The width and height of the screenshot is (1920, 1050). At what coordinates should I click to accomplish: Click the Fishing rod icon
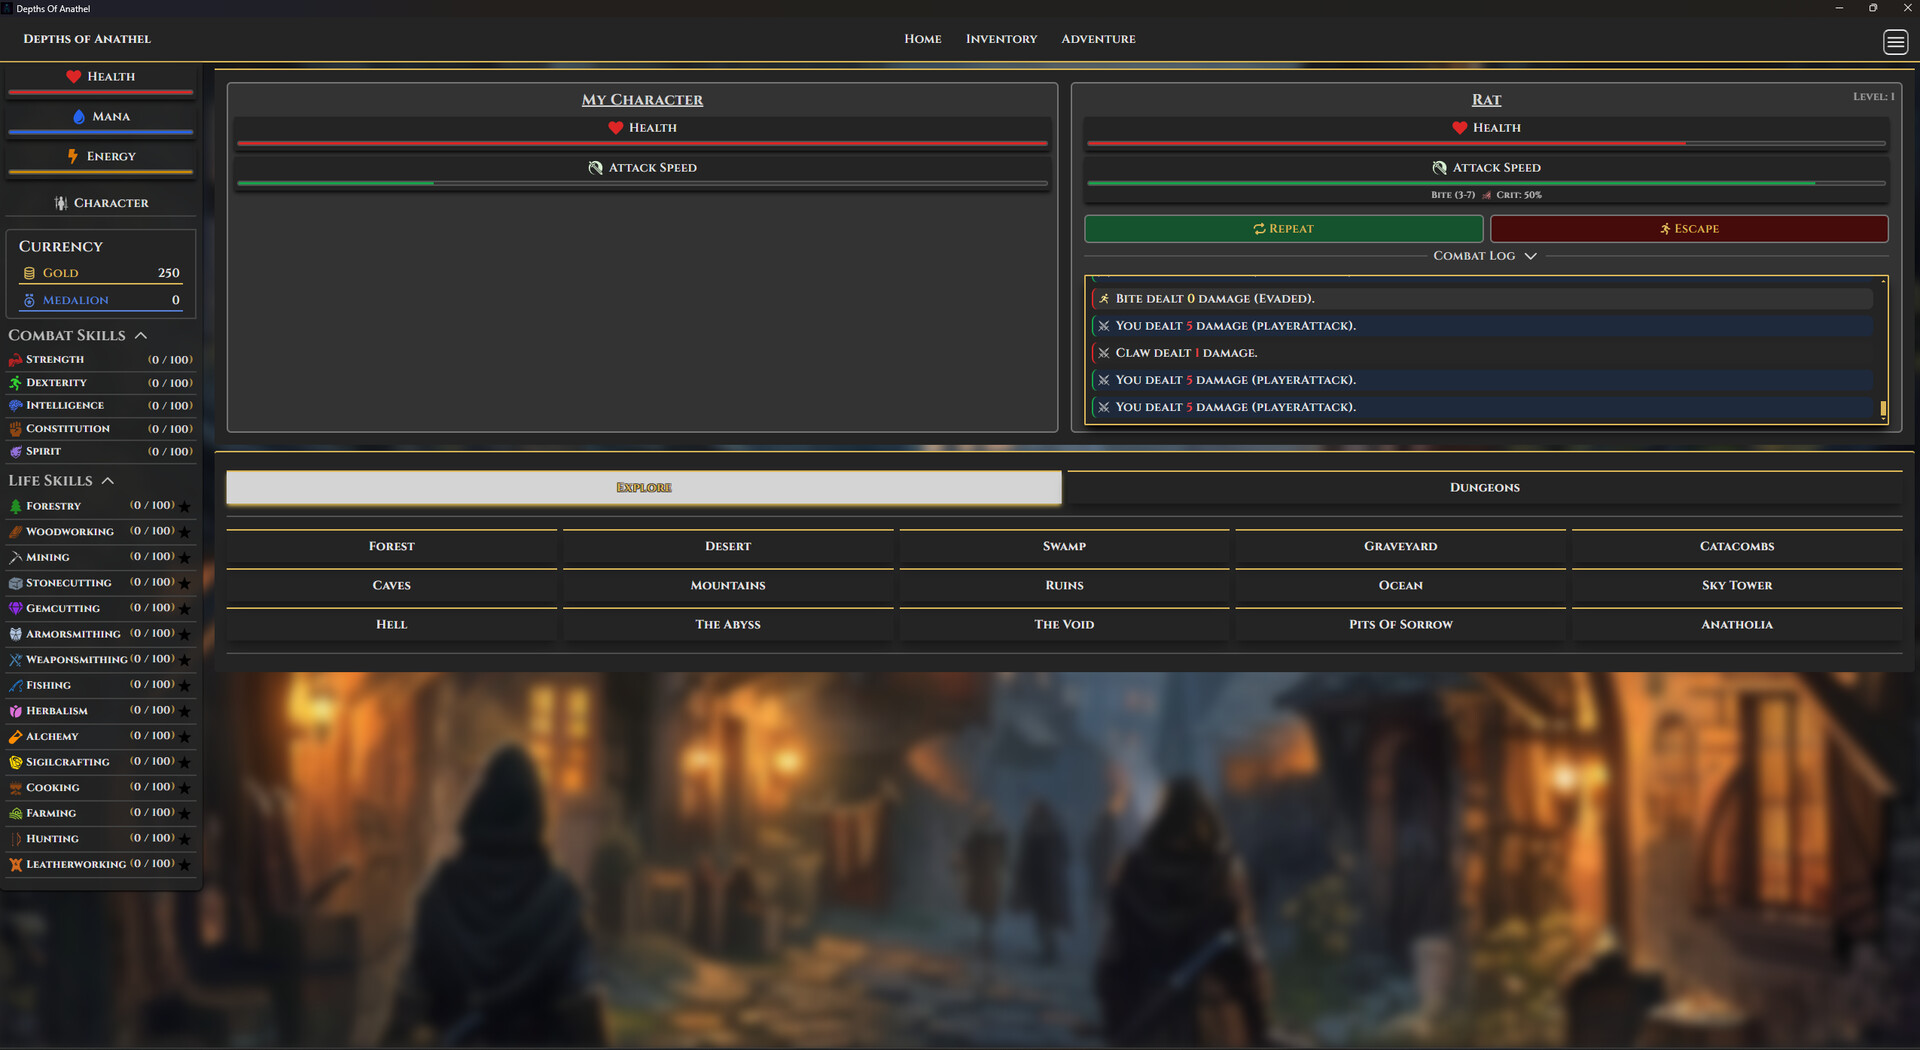point(15,685)
